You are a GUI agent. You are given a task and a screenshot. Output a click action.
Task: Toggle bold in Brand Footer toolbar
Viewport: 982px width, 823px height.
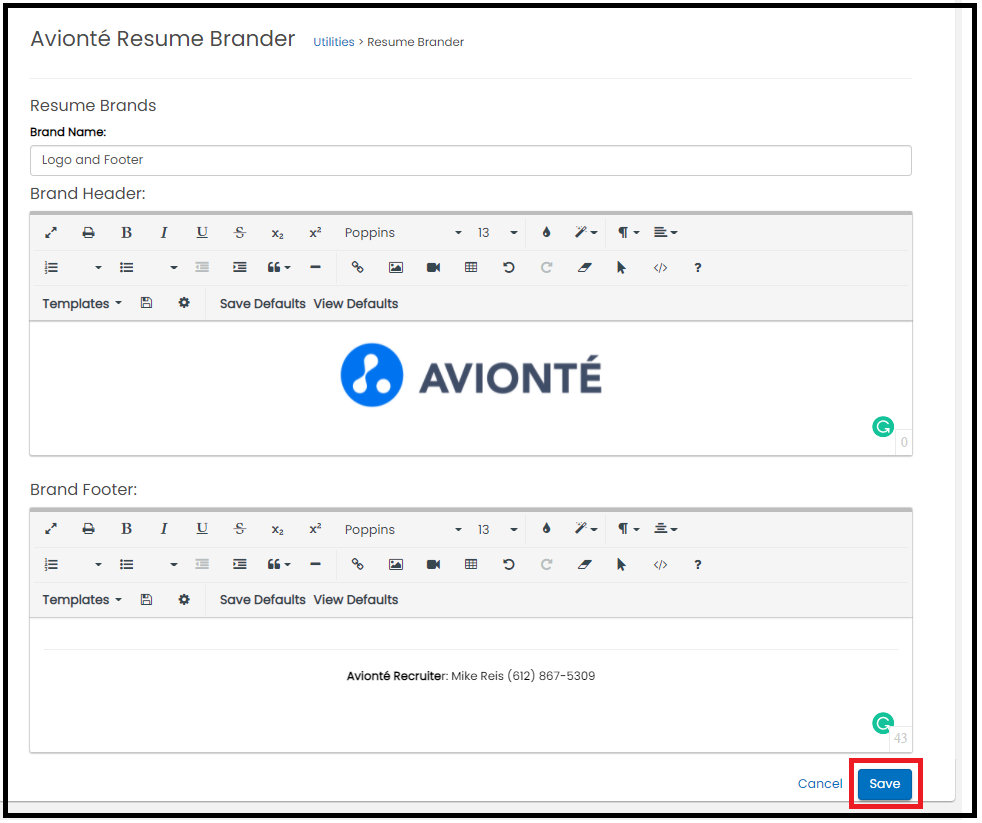(x=127, y=529)
